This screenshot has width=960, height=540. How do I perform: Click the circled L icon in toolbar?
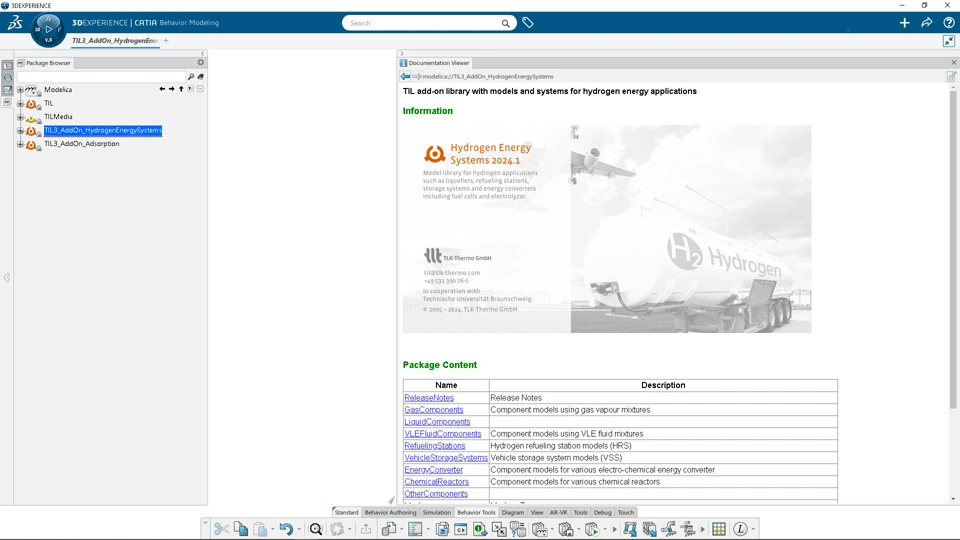[740, 528]
